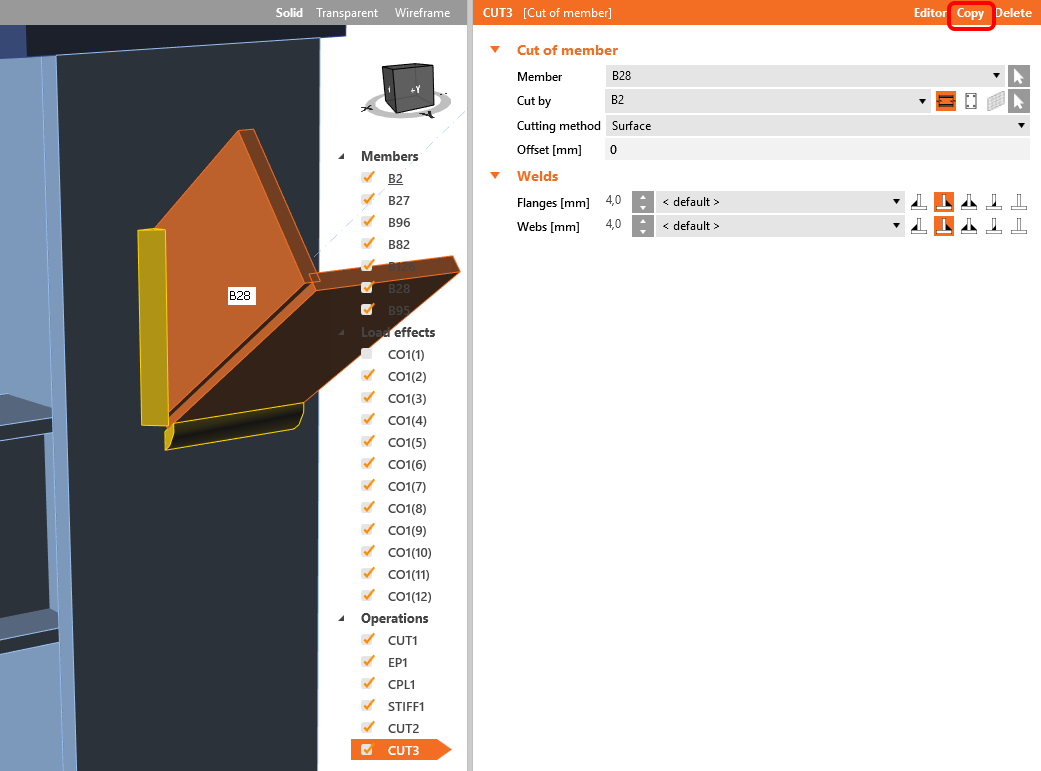Open the Cutting method dropdown
This screenshot has width=1041, height=771.
[817, 126]
